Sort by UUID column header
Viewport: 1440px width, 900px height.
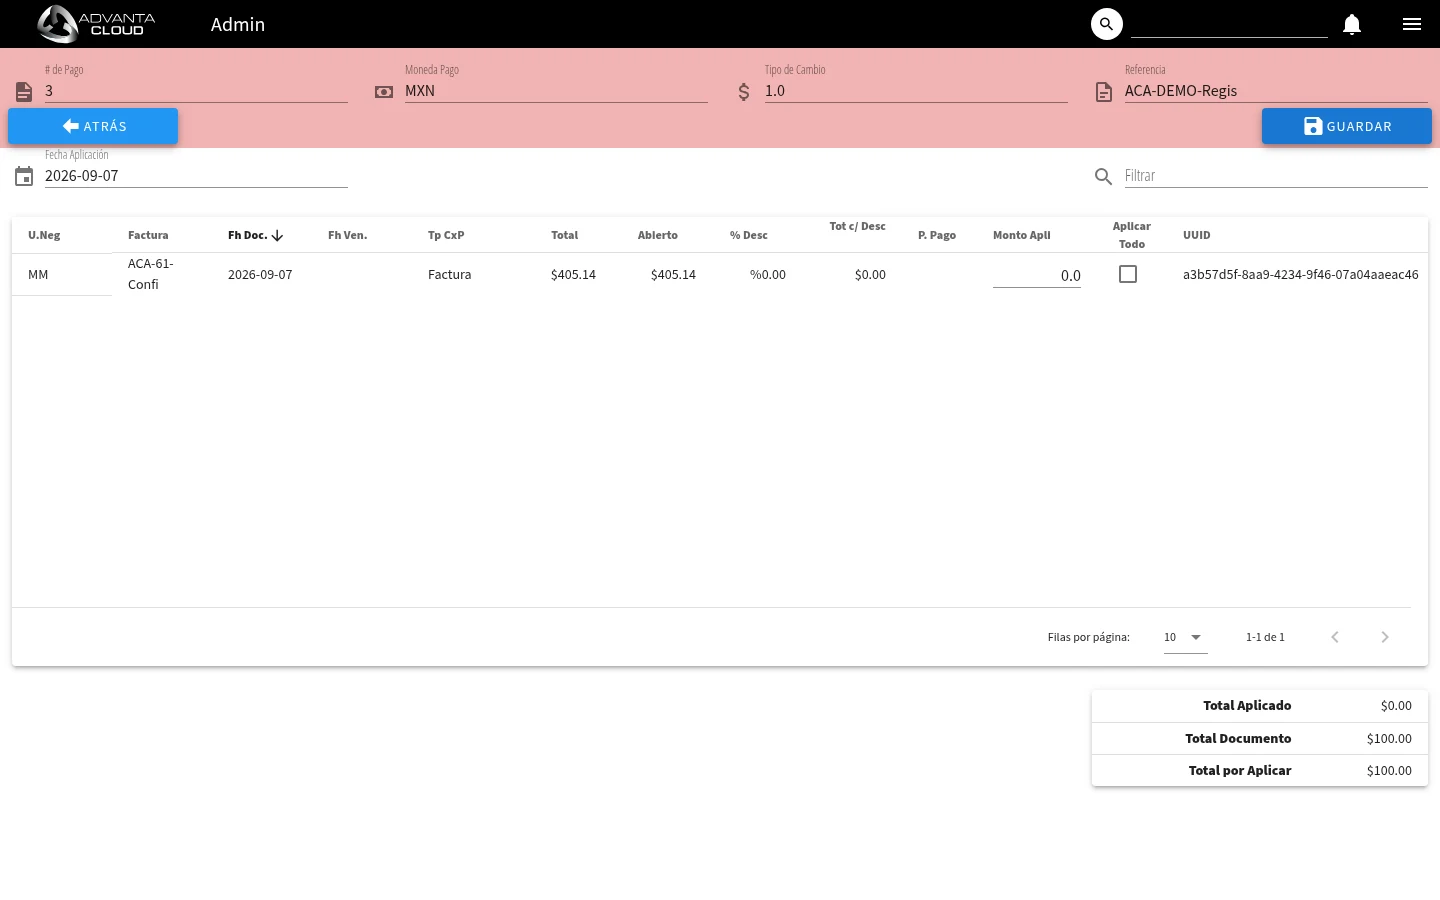tap(1197, 235)
